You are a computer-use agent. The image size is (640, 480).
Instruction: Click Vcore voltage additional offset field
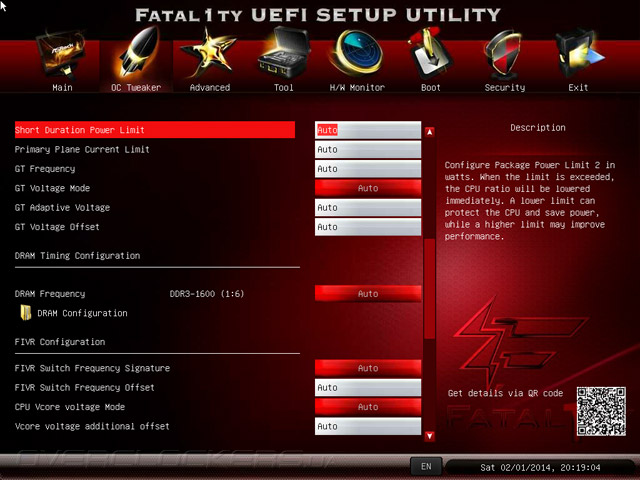pyautogui.click(x=368, y=426)
